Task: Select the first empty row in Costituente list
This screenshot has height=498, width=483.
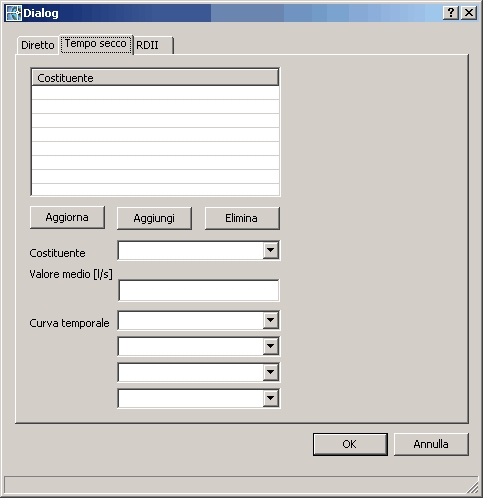Action: (x=155, y=93)
